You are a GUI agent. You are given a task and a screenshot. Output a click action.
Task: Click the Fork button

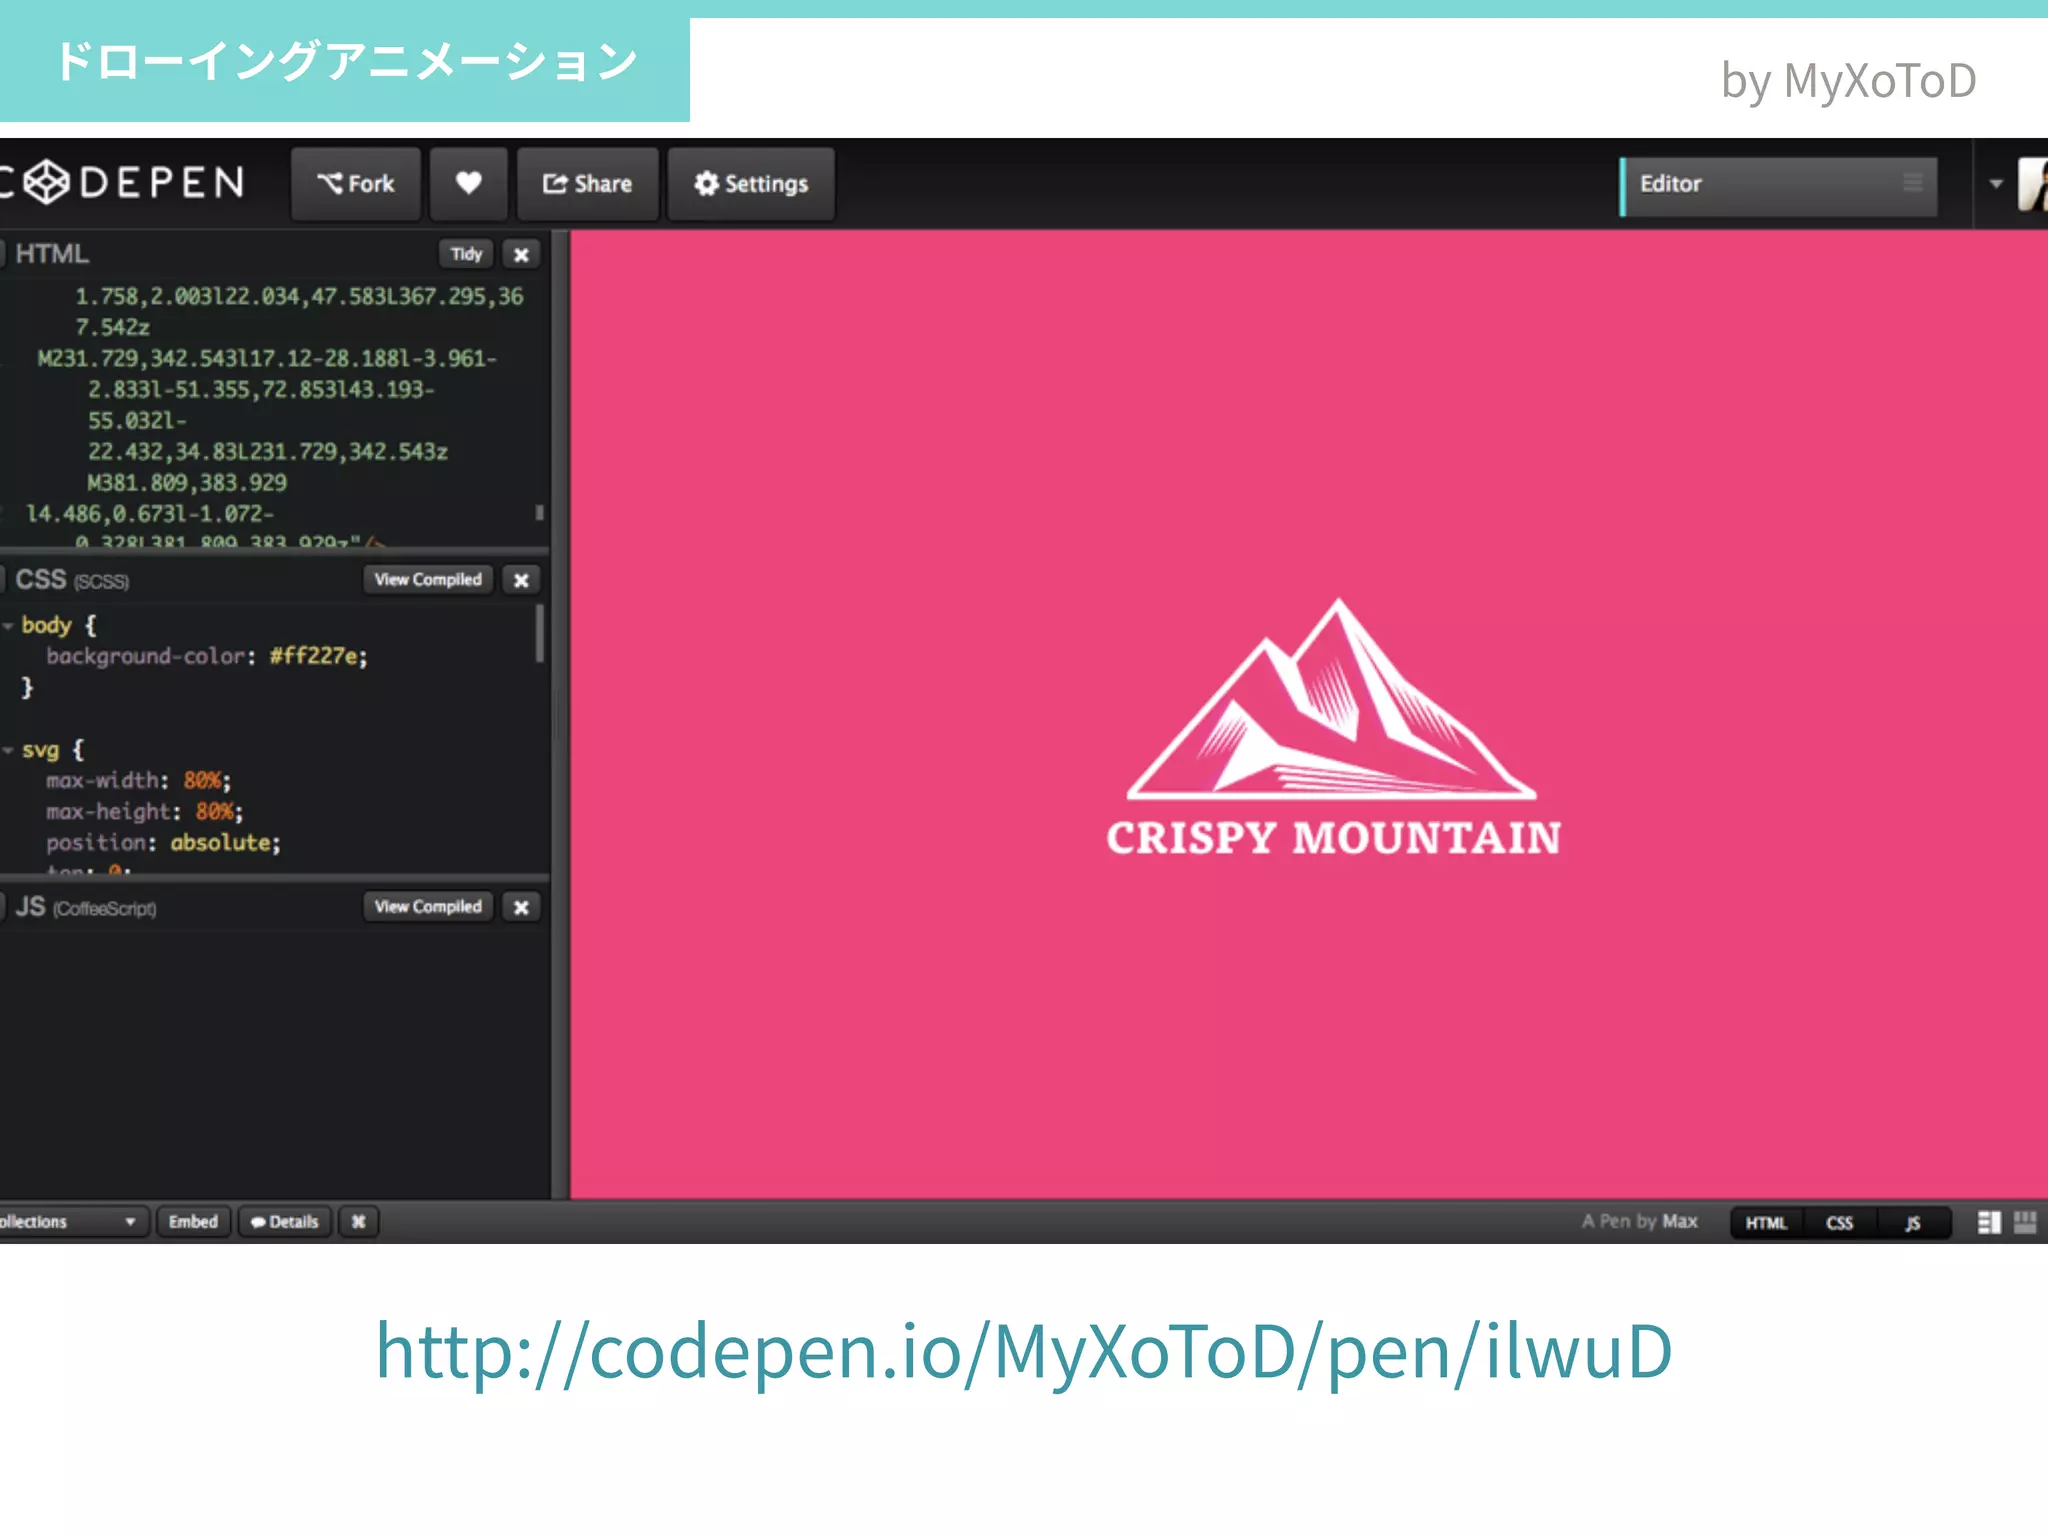point(356,184)
